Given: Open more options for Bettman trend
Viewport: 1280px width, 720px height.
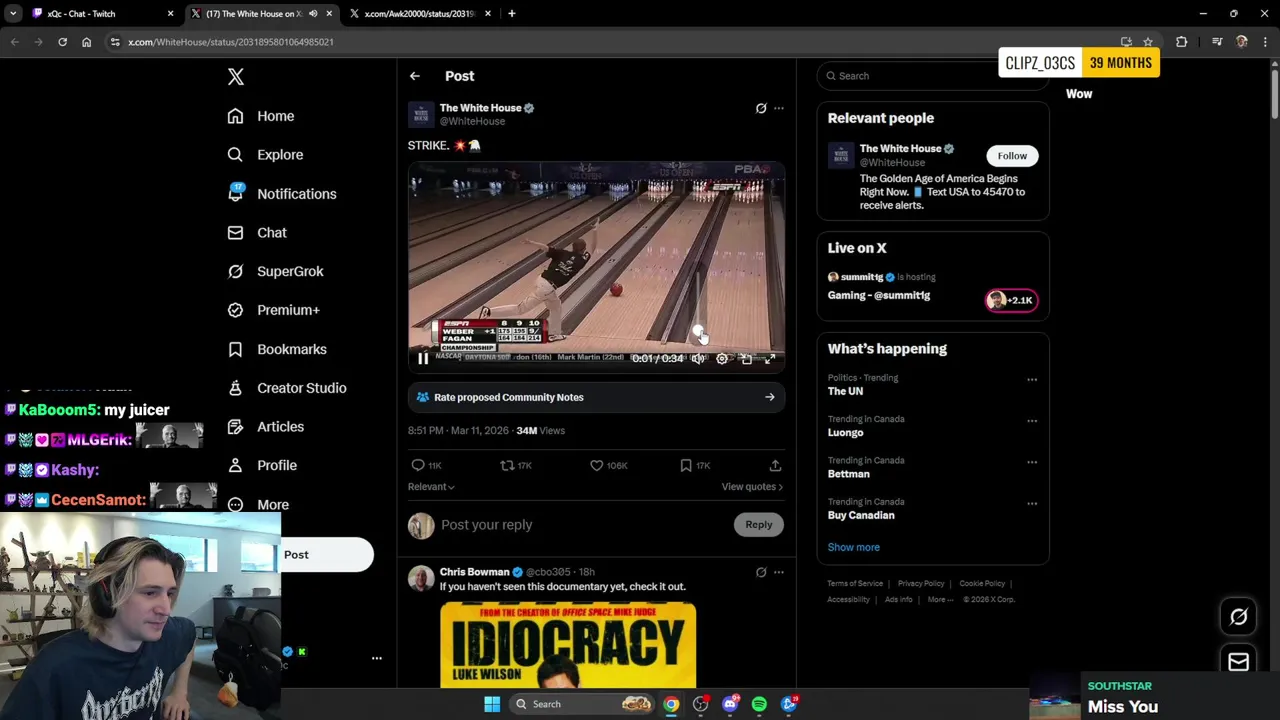Looking at the screenshot, I should point(1032,463).
